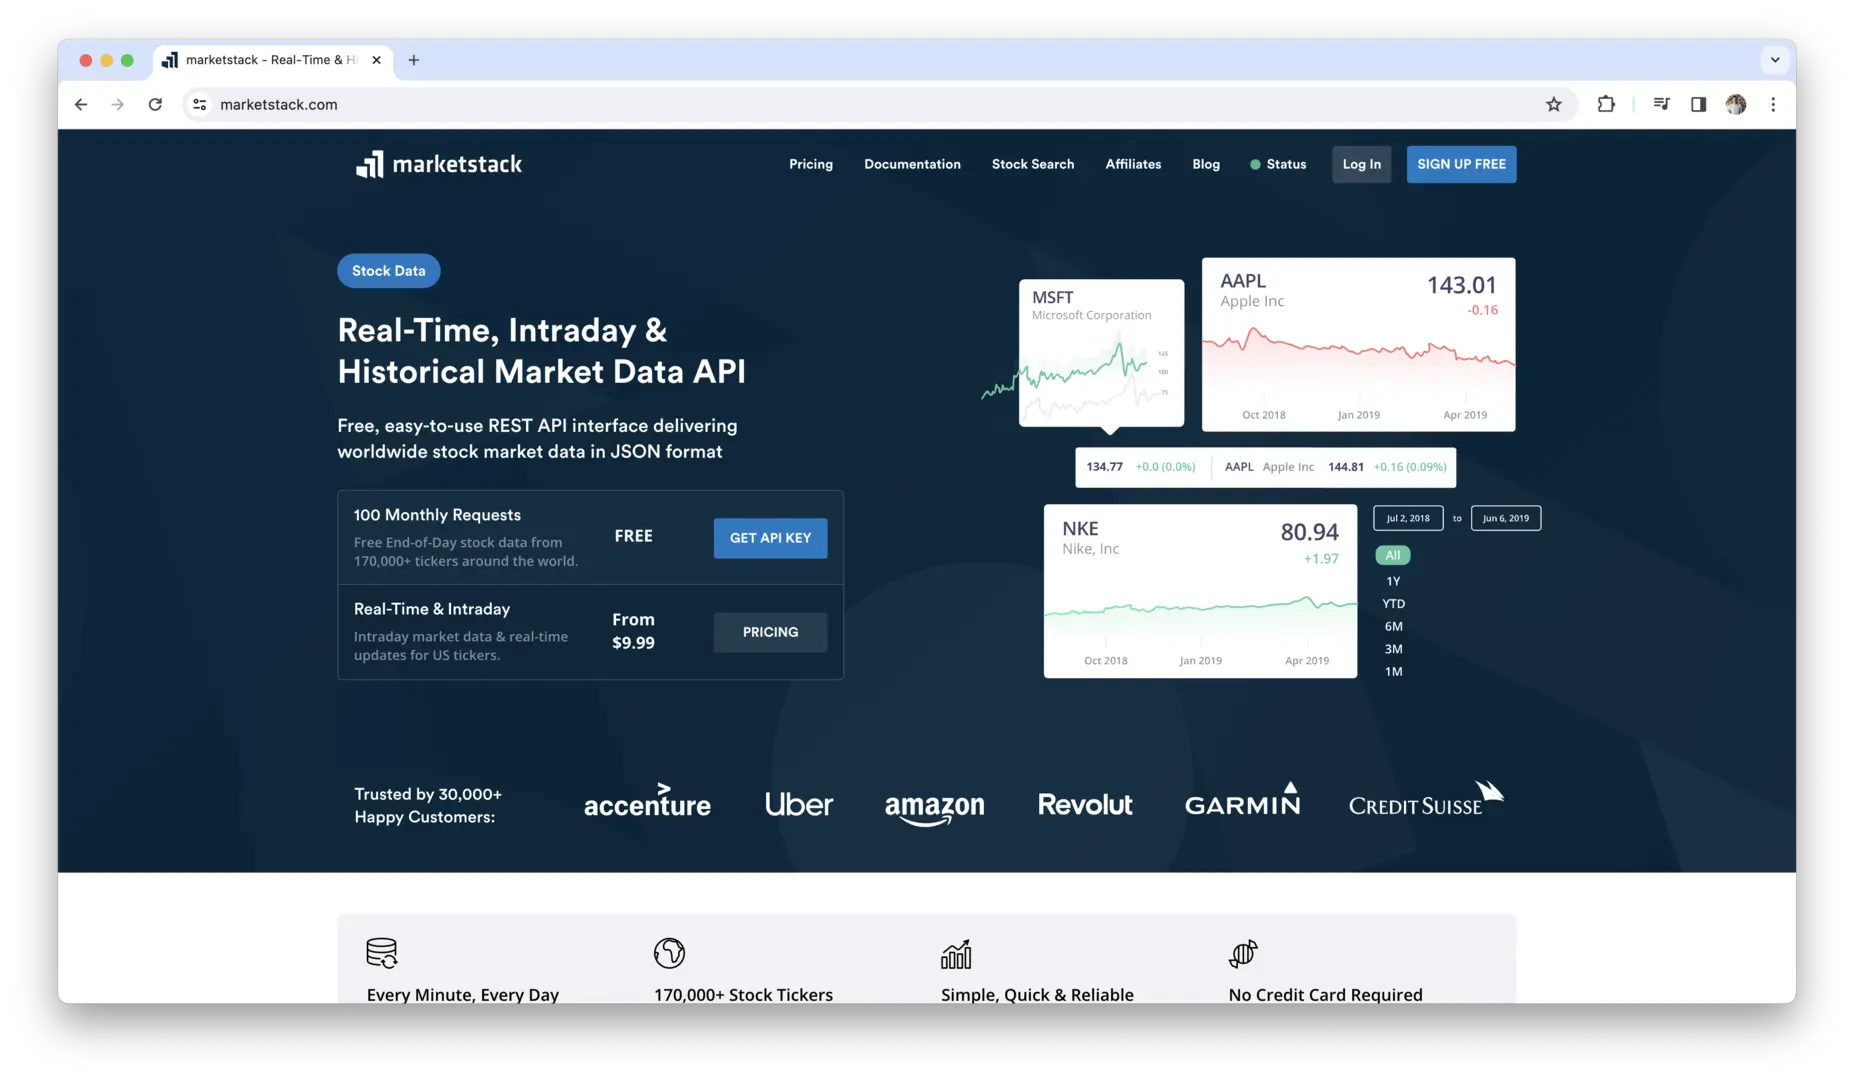
Task: Open the Pricing nav link
Action: click(x=810, y=164)
